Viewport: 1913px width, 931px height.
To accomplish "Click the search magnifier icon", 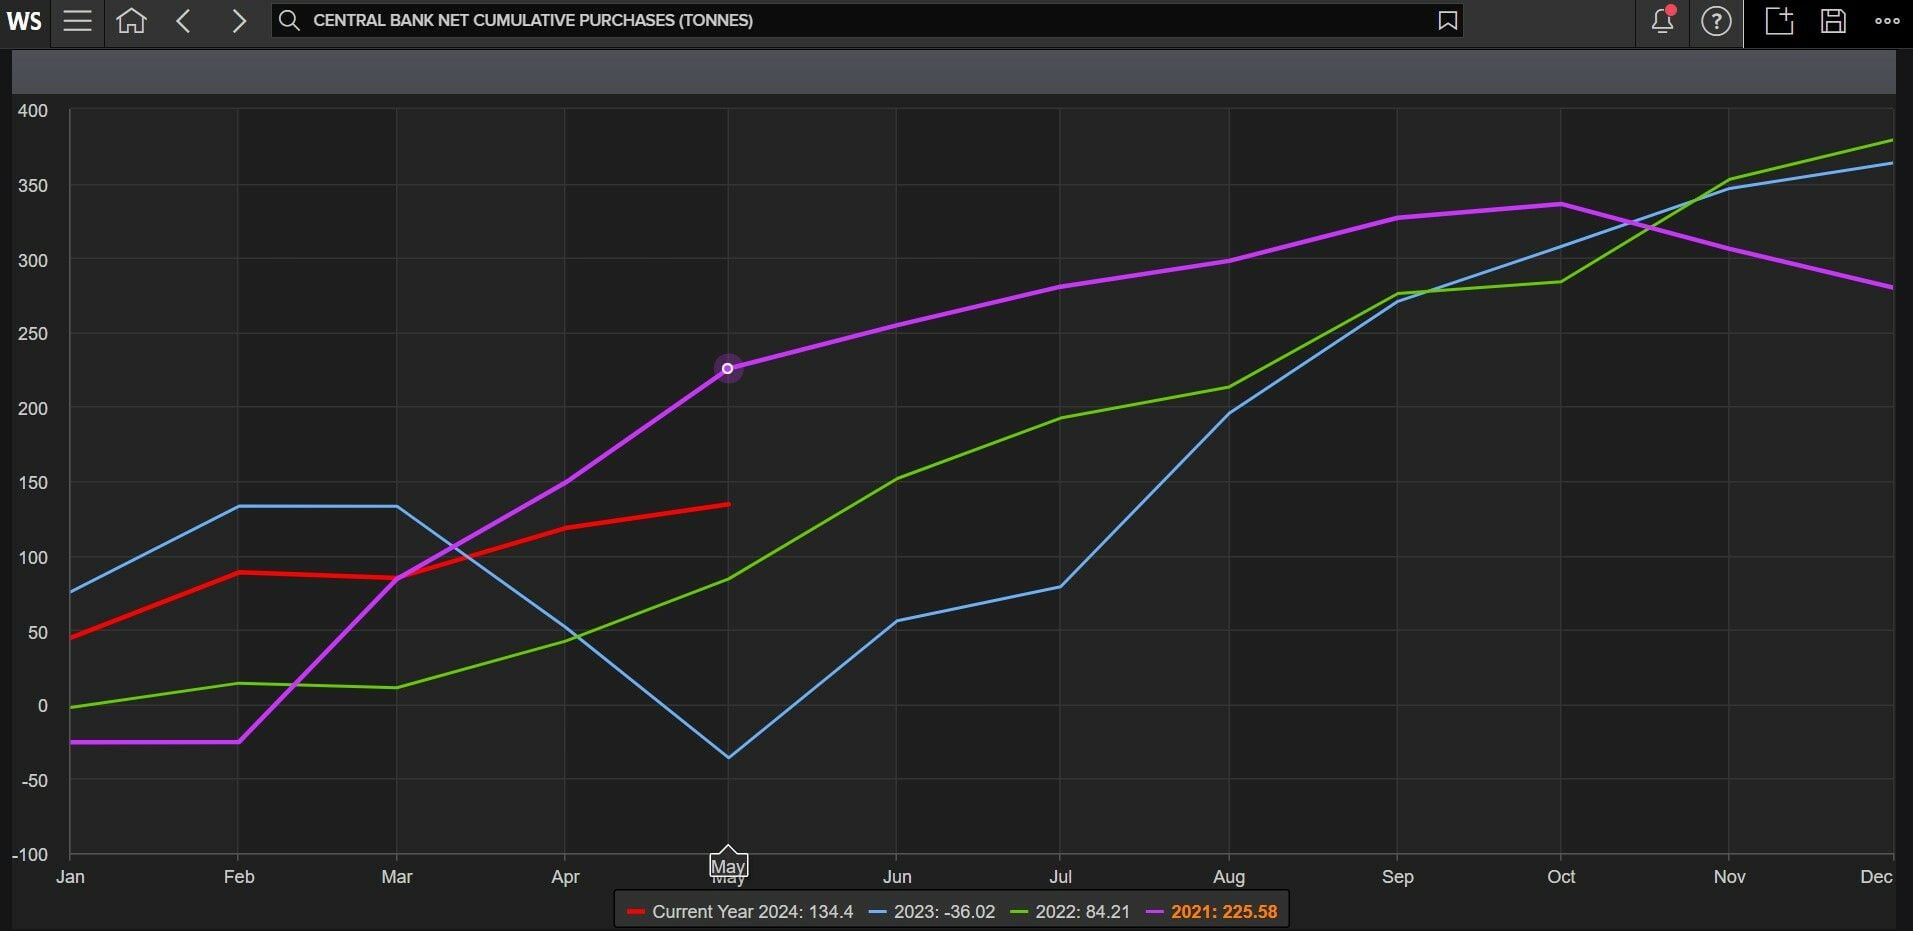I will pos(289,20).
